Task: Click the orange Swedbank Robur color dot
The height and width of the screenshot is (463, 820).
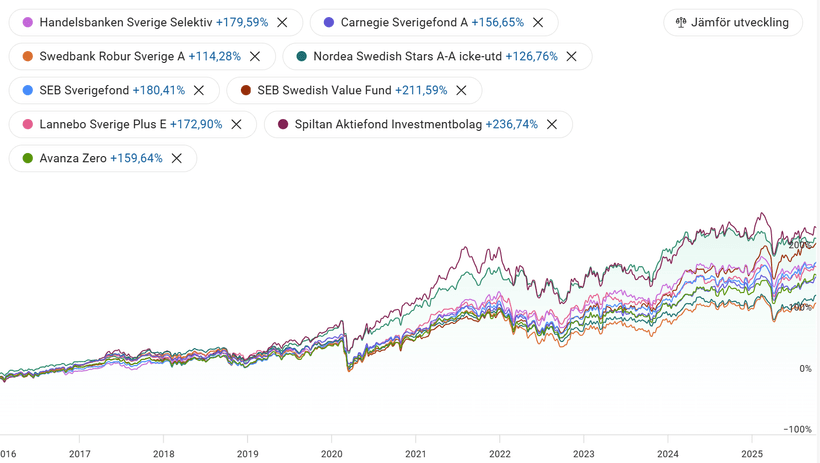Action: pyautogui.click(x=28, y=56)
